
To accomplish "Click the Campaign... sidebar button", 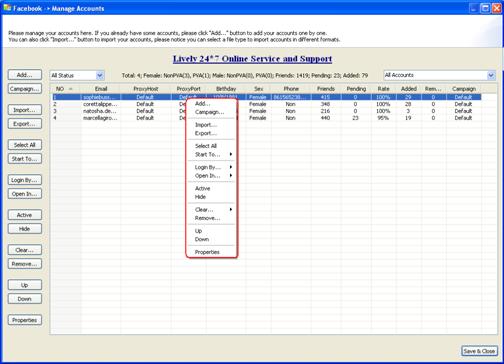I will pyautogui.click(x=25, y=89).
